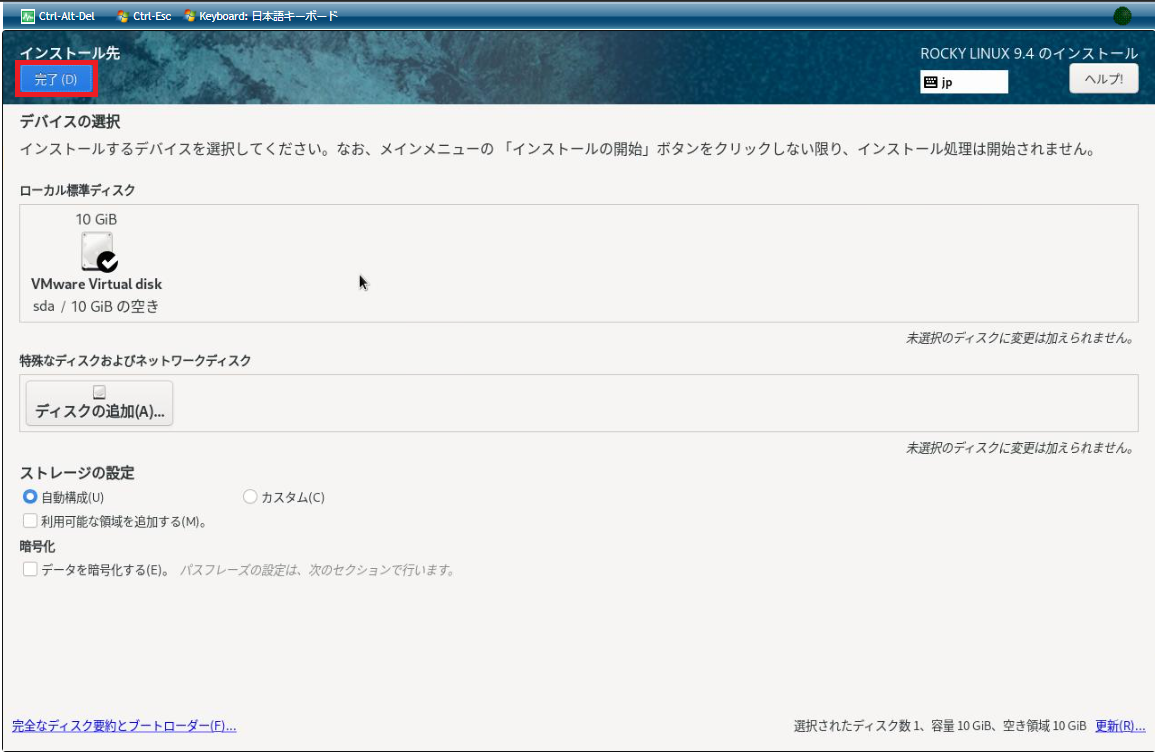Click ディスクの追加(A)... to add a disk
Viewport: 1155px width, 752px height.
click(x=99, y=404)
